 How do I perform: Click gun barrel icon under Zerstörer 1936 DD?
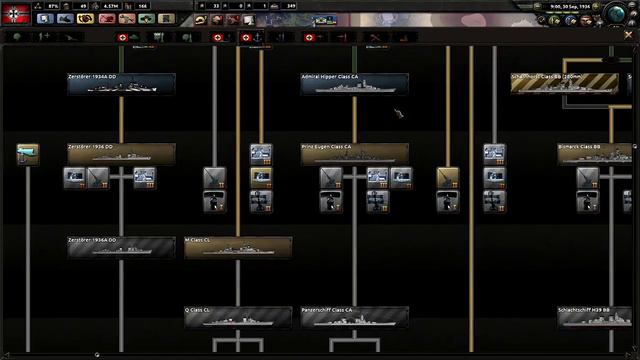pyautogui.click(x=98, y=178)
